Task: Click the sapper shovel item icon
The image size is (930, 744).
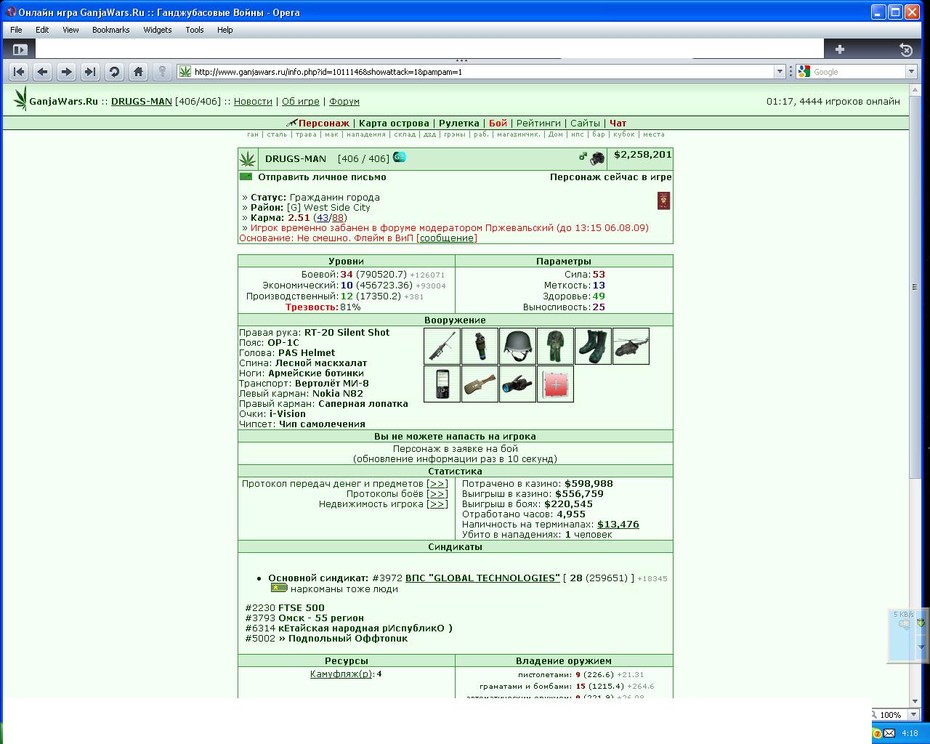Action: [479, 384]
